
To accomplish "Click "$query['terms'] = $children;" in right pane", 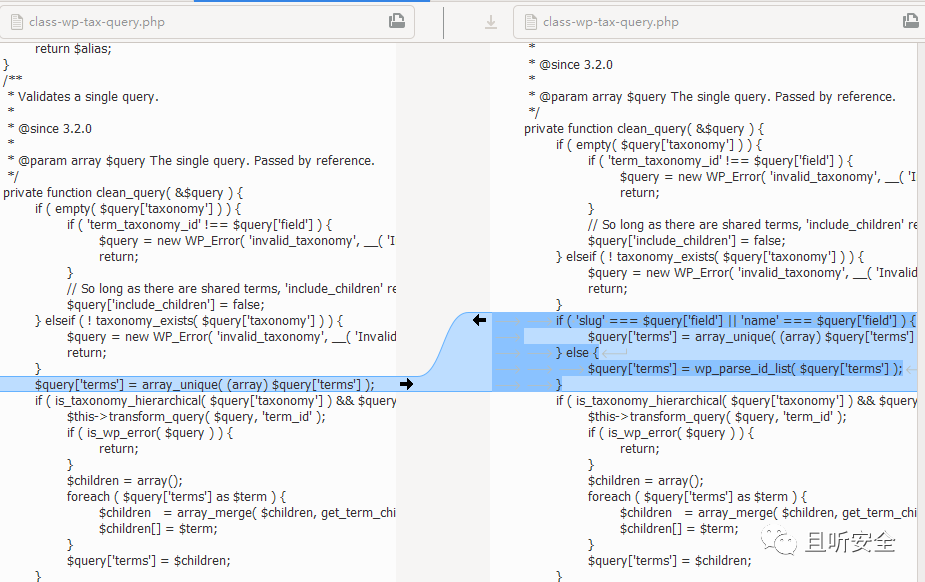I will pos(670,561).
